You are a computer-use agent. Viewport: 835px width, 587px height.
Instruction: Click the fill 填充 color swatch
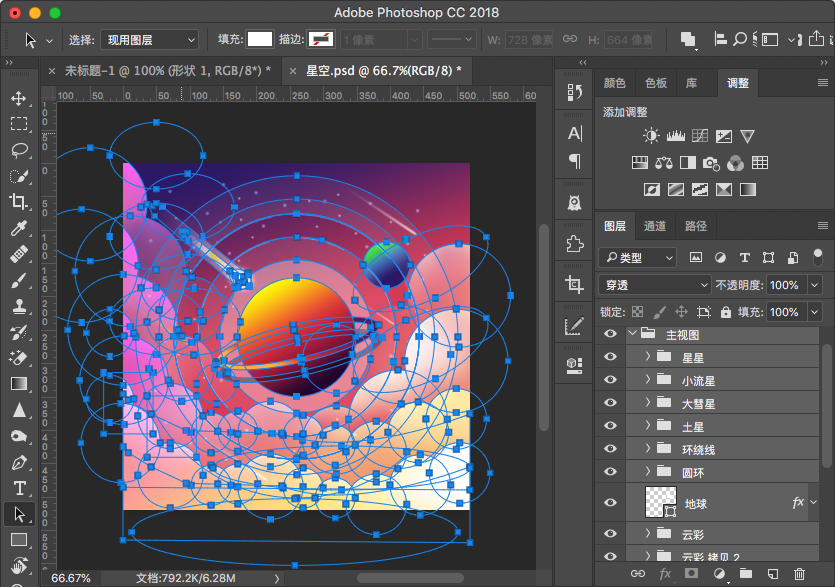[x=260, y=39]
